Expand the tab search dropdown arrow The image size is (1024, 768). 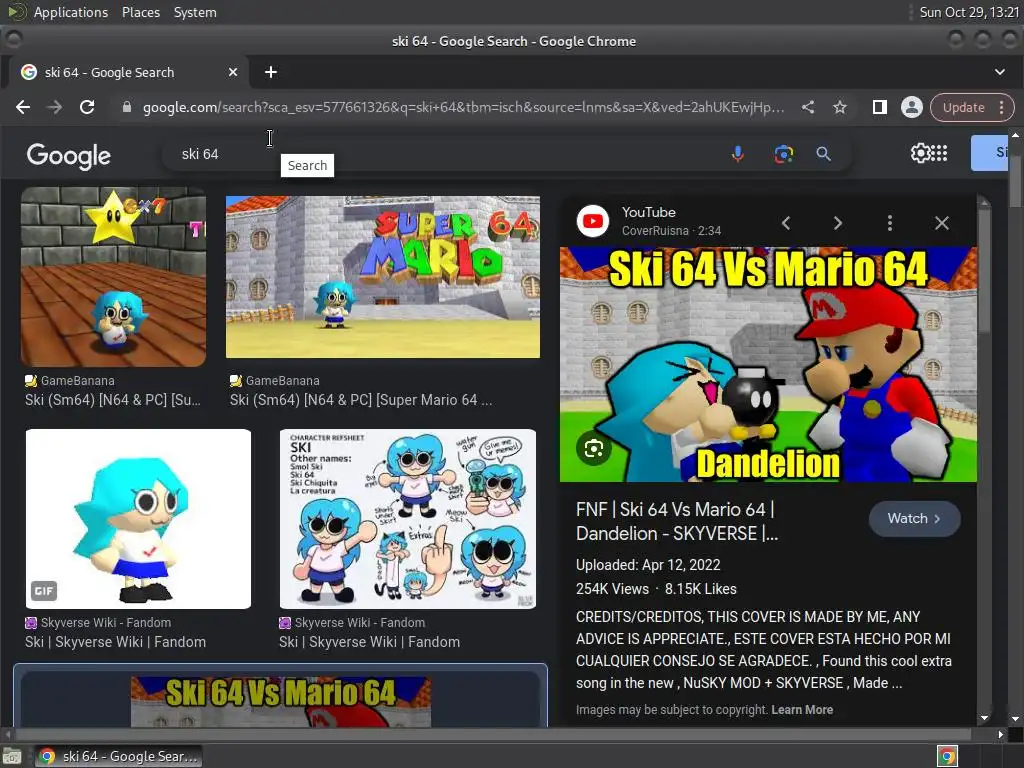[x=1000, y=72]
